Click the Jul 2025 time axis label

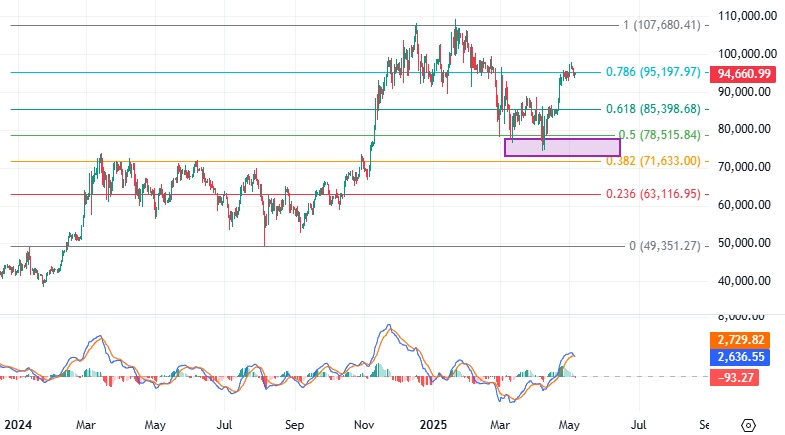pyautogui.click(x=638, y=425)
